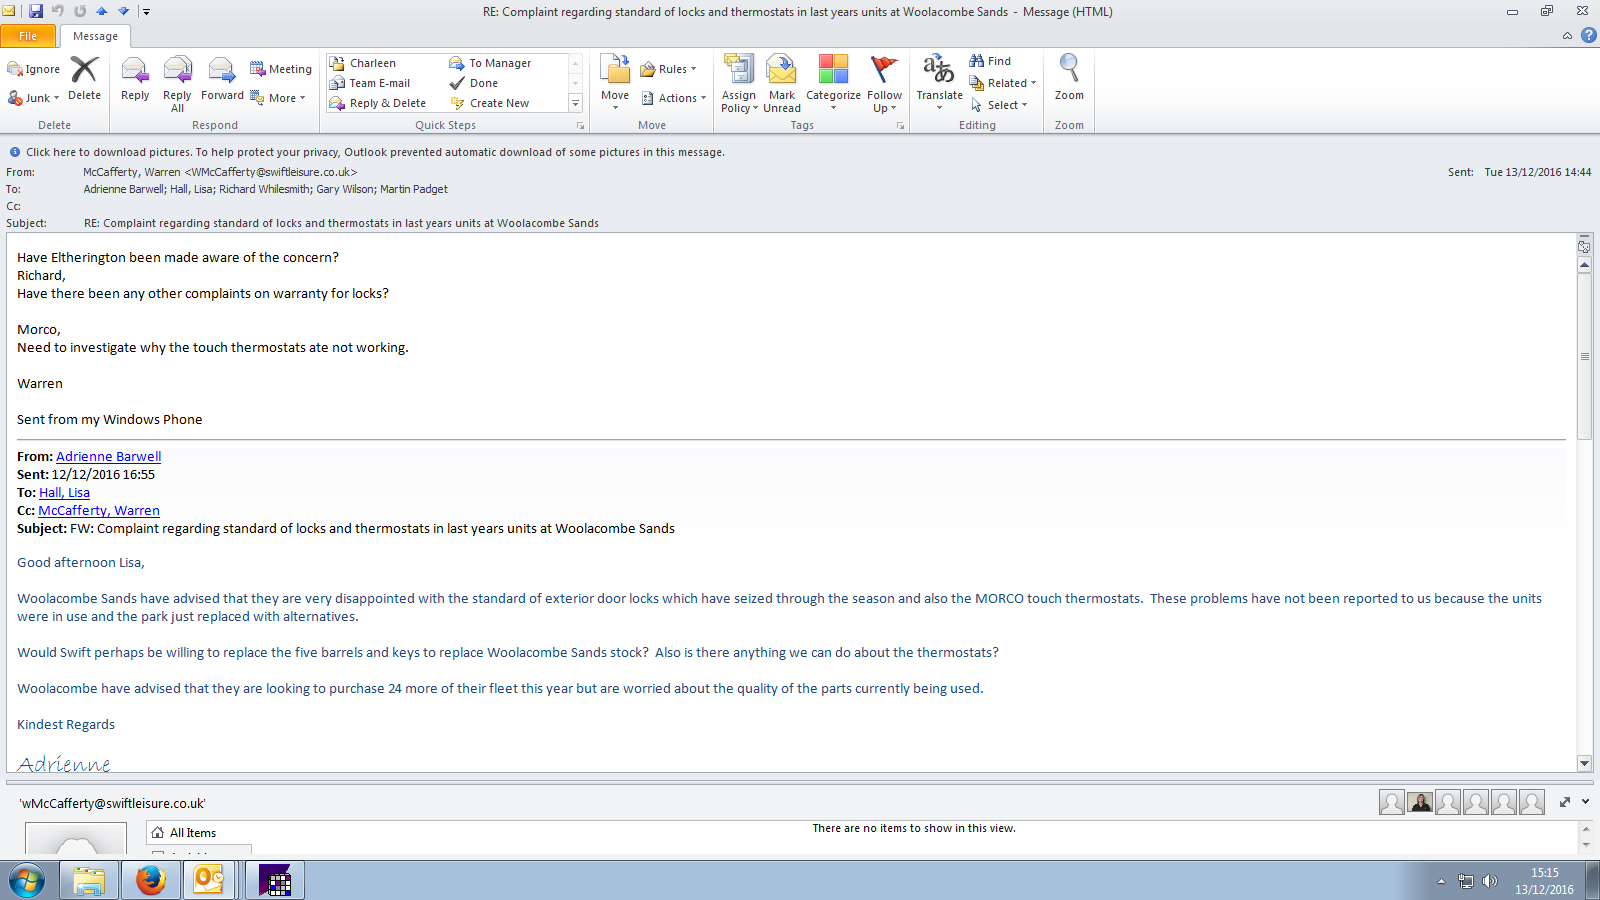Open the File tab
The image size is (1600, 900).
28,36
